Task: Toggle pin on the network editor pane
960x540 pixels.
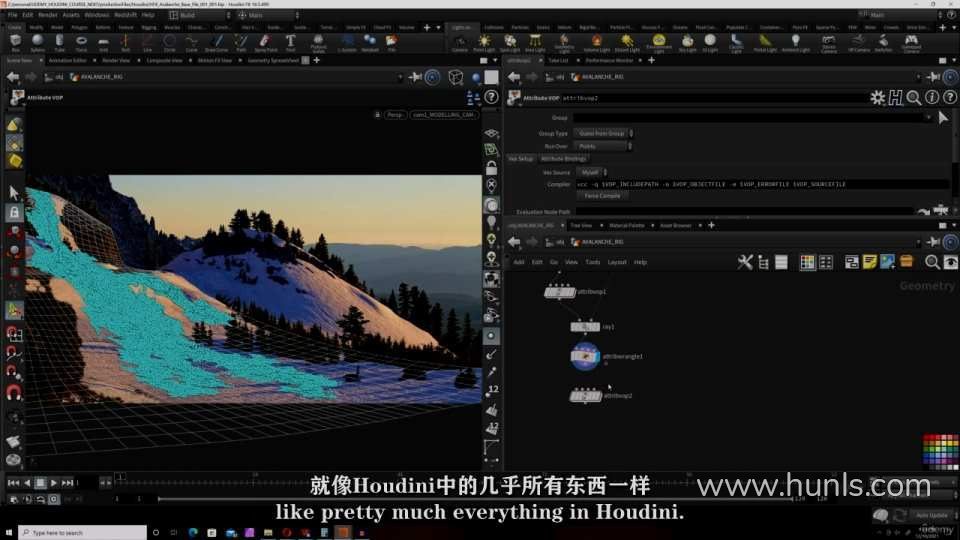Action: (933, 242)
